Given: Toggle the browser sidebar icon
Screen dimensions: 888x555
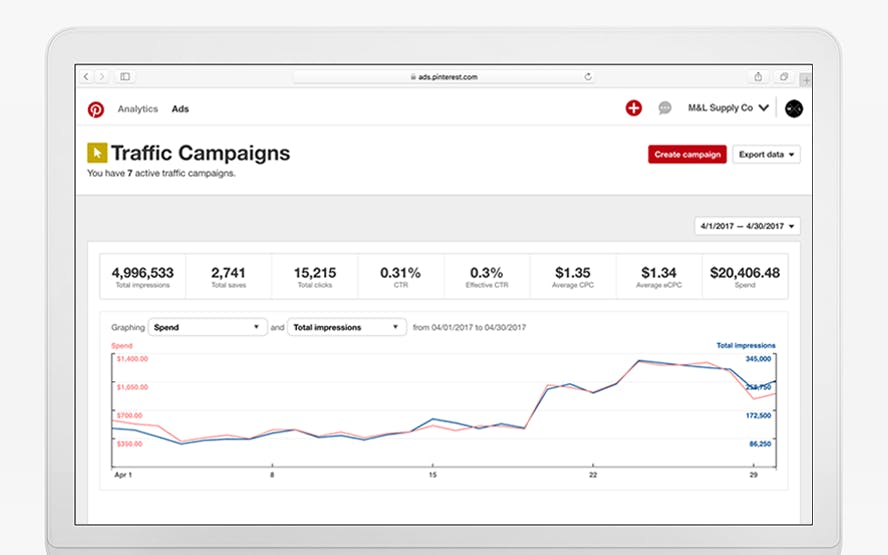Looking at the screenshot, I should 125,76.
